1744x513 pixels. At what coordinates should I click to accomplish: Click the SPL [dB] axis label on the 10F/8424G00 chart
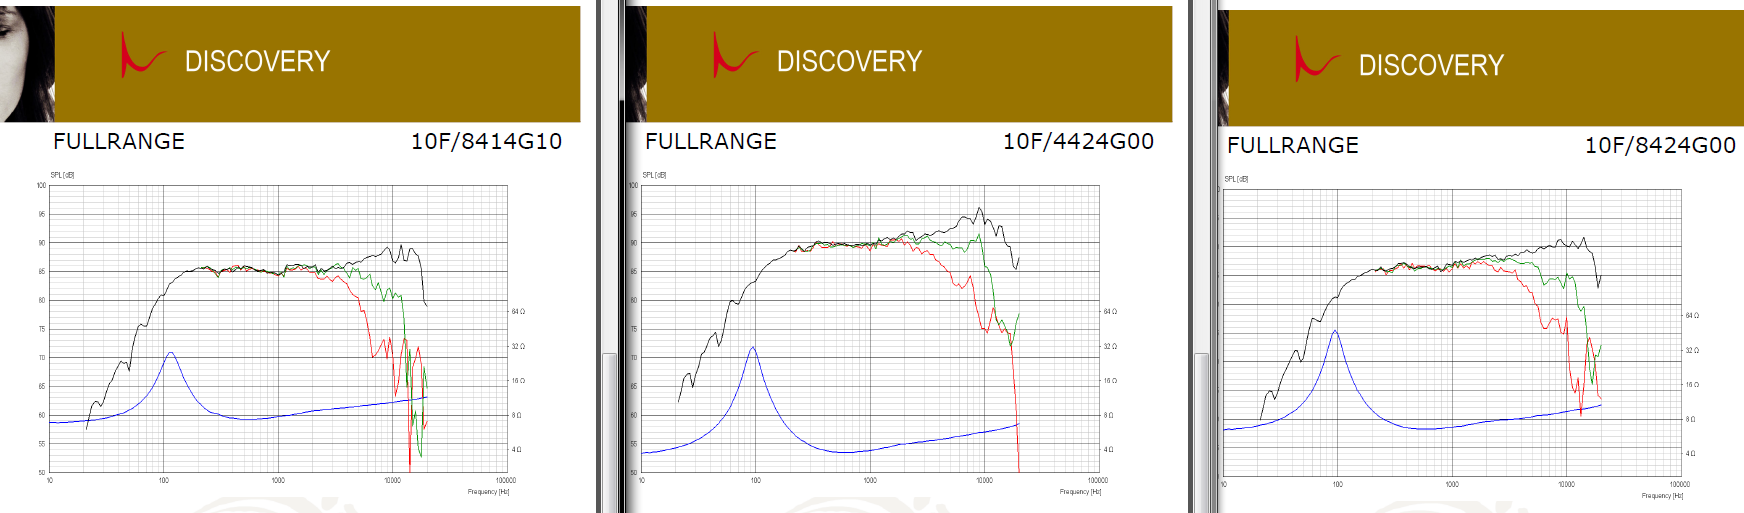[x=1236, y=179]
